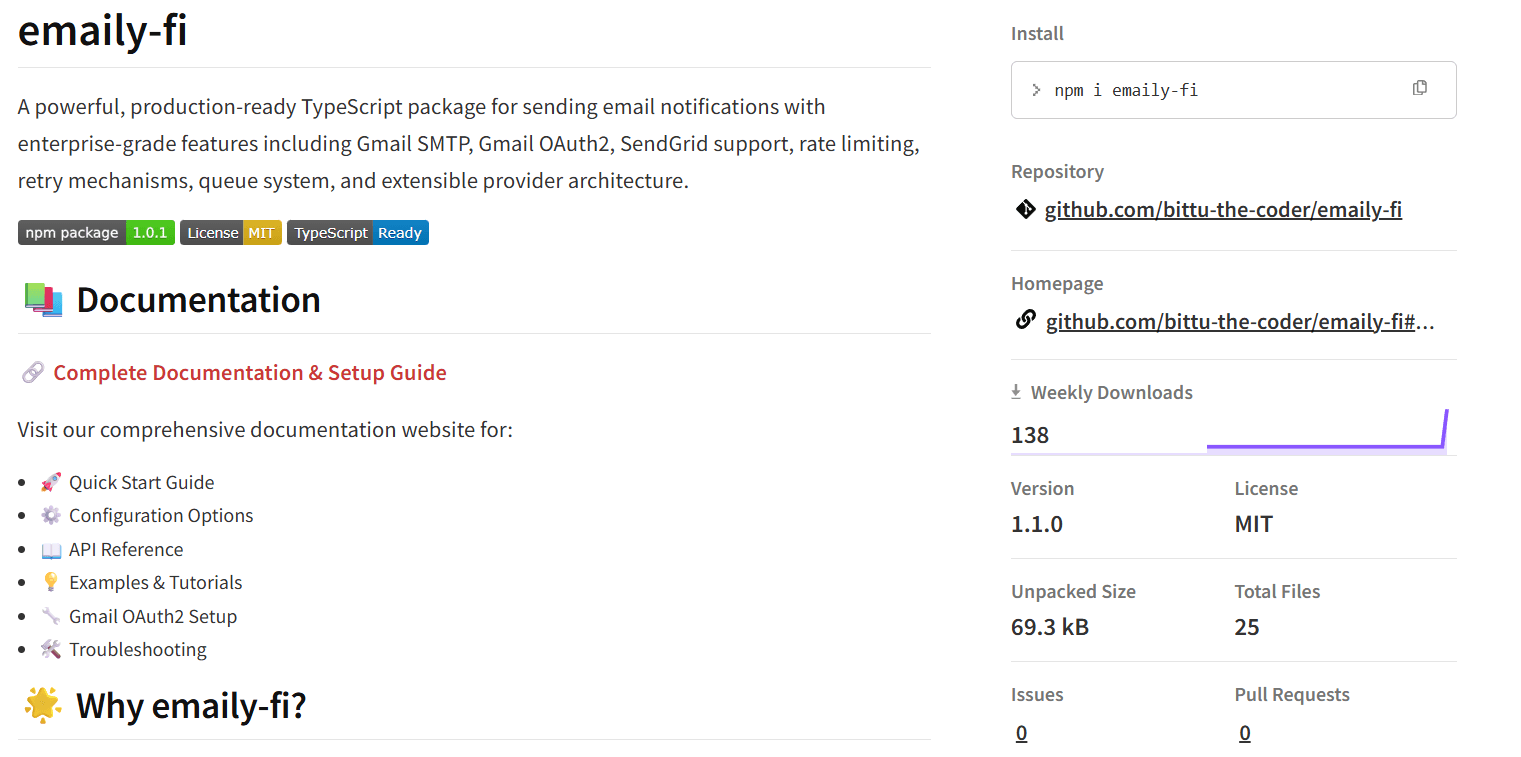The width and height of the screenshot is (1521, 757).
Task: Click the License MIT badge
Action: tap(231, 233)
